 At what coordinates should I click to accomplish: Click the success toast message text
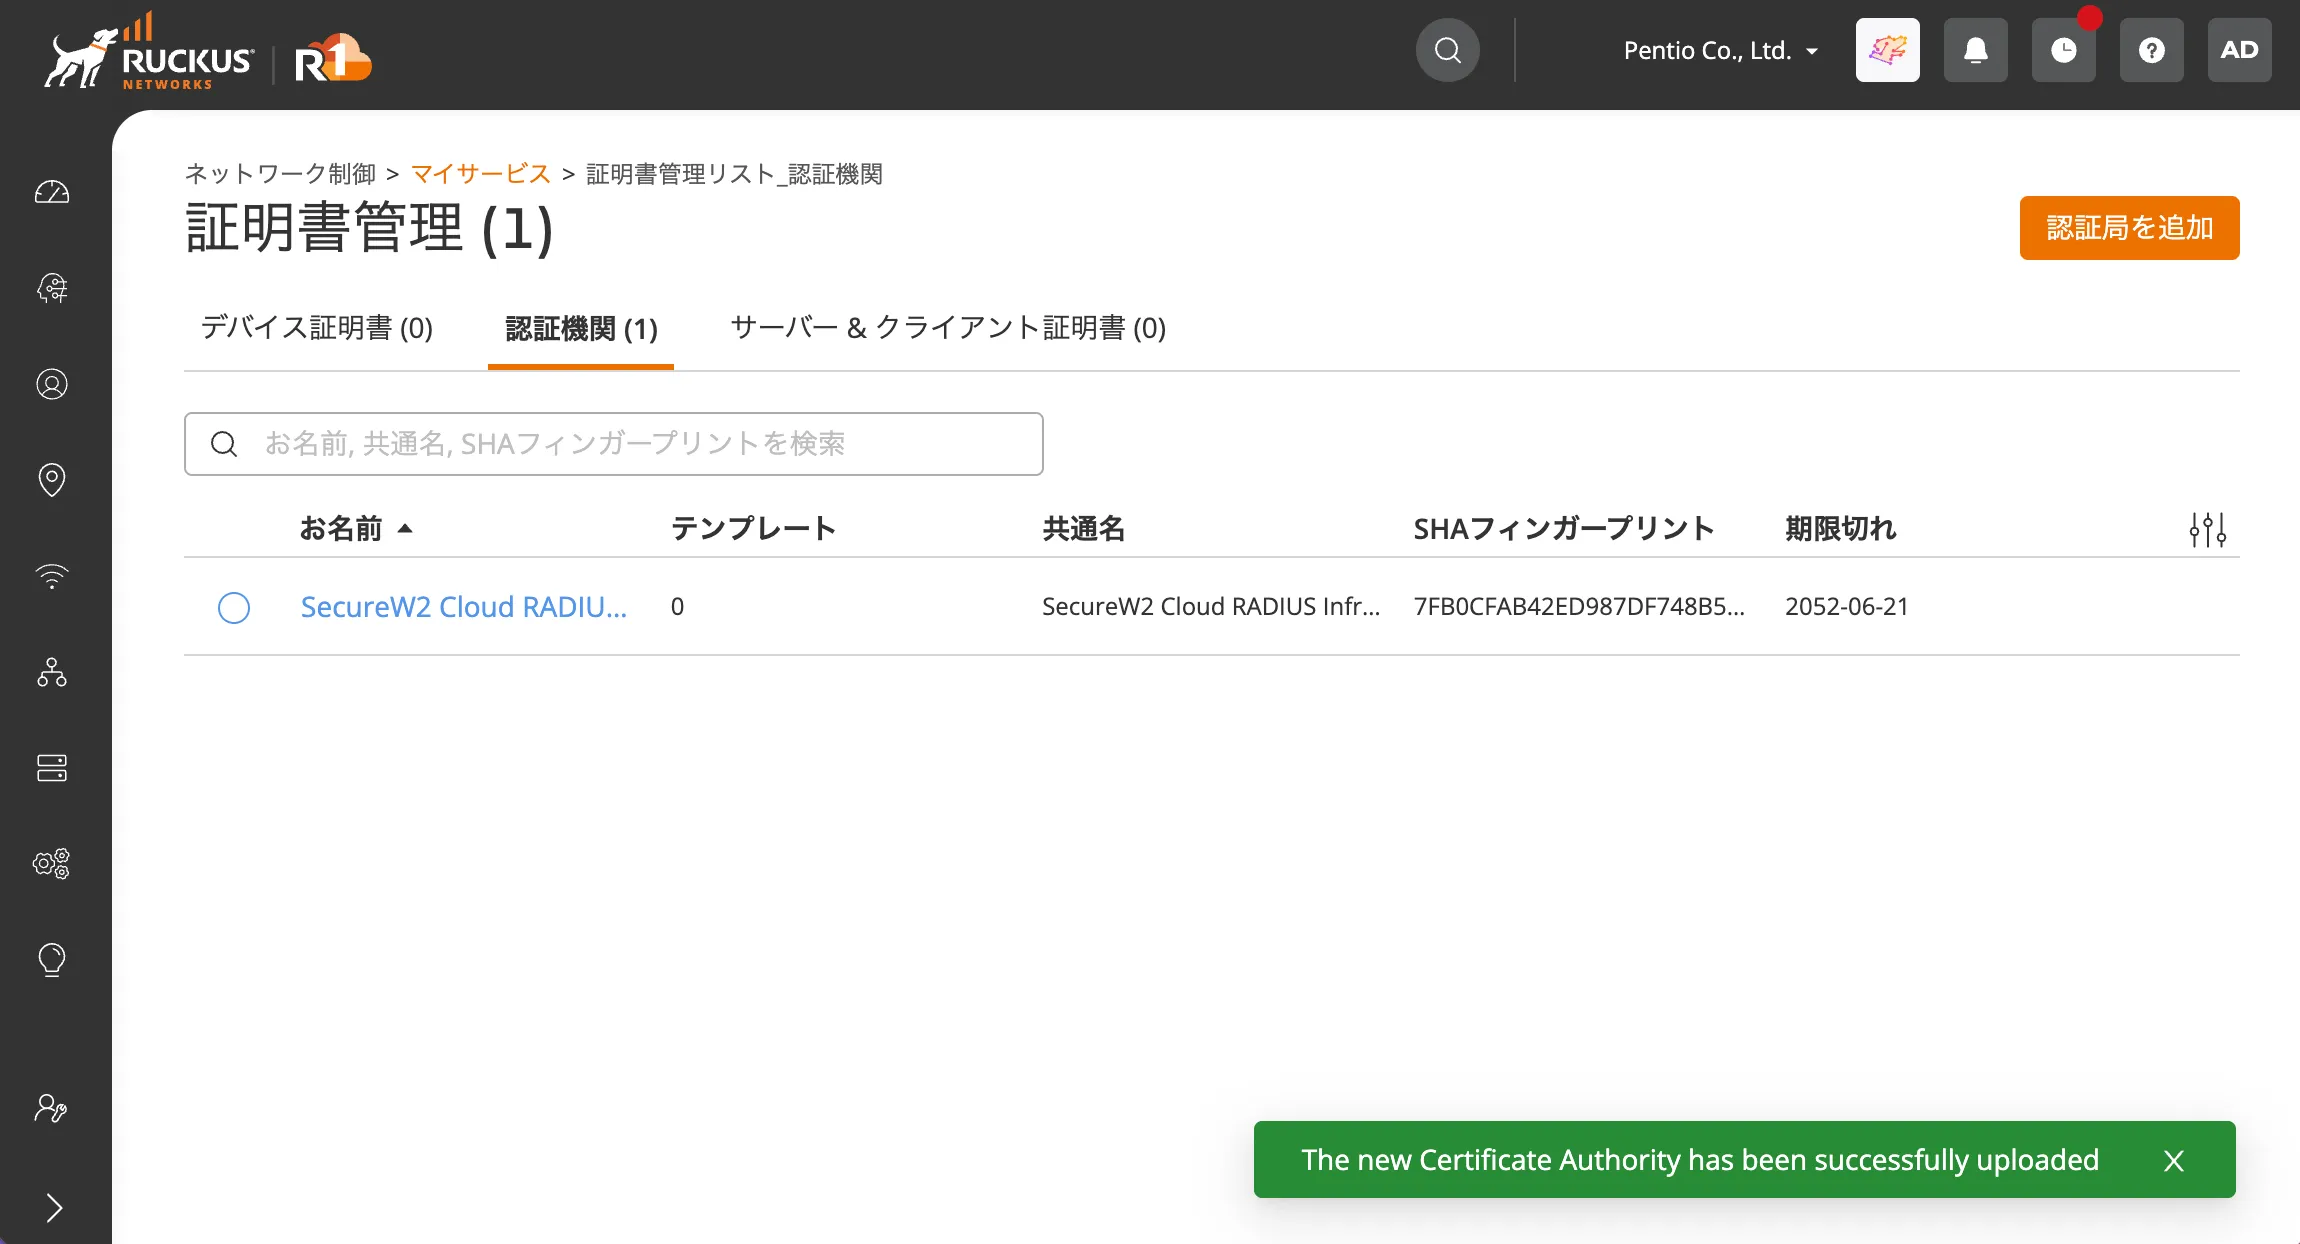pyautogui.click(x=1700, y=1160)
